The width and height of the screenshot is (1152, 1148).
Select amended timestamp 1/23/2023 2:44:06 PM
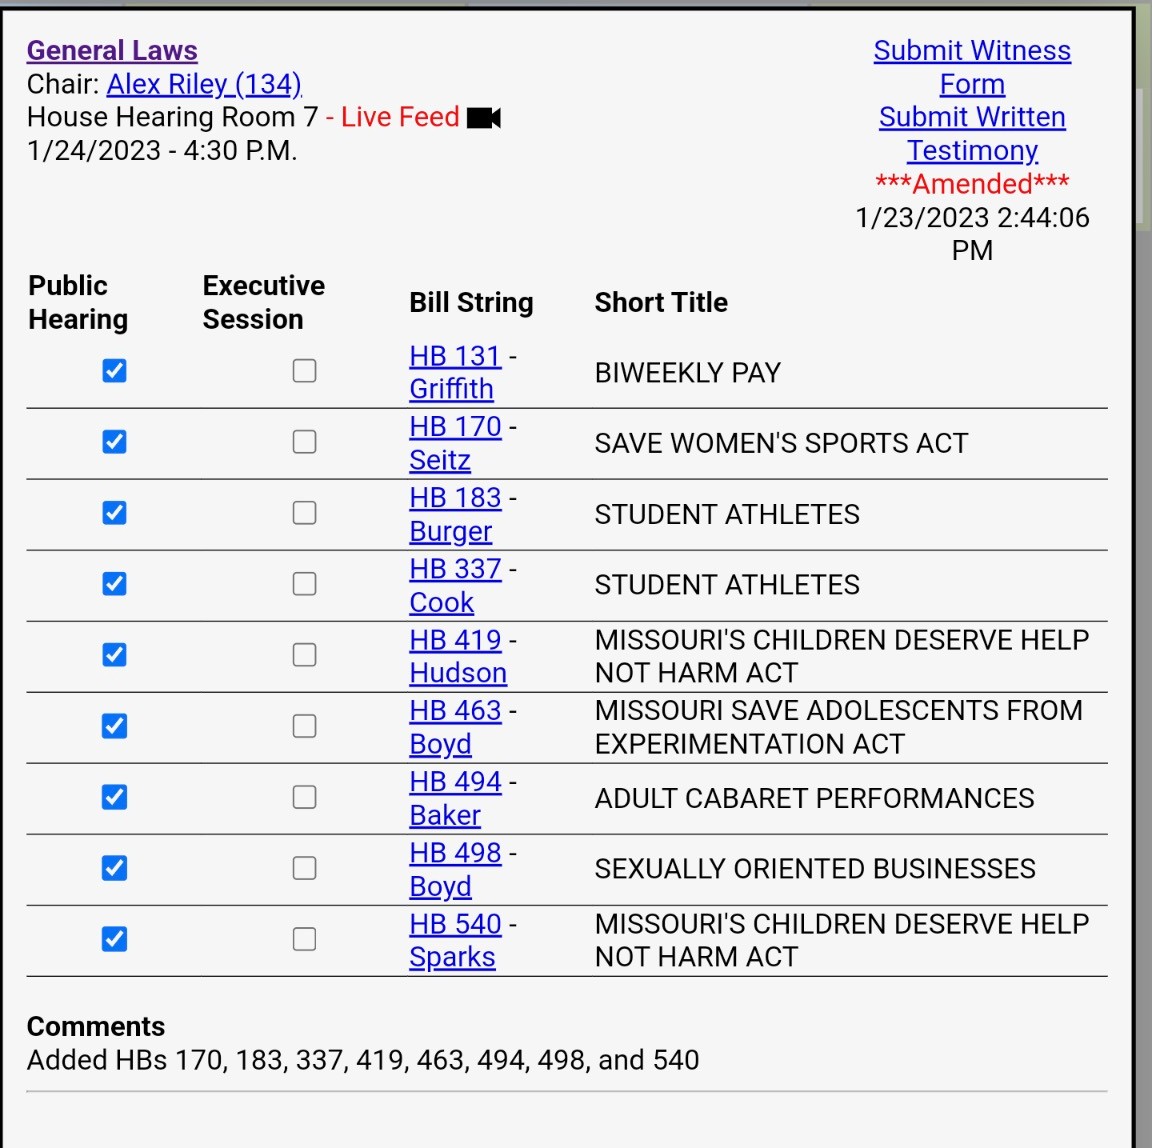click(x=972, y=234)
